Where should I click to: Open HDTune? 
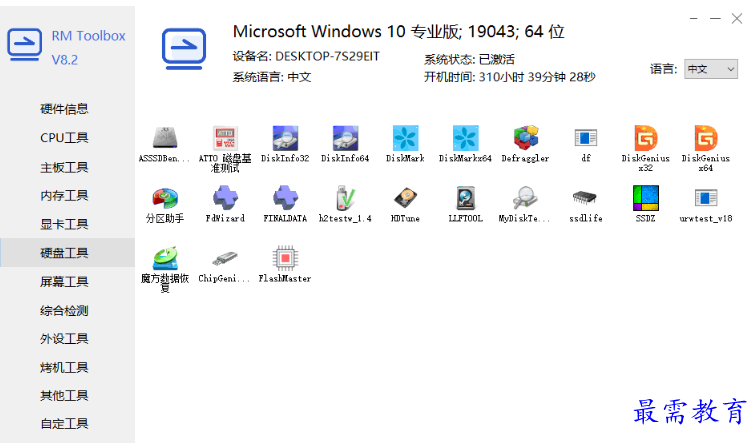click(x=405, y=198)
